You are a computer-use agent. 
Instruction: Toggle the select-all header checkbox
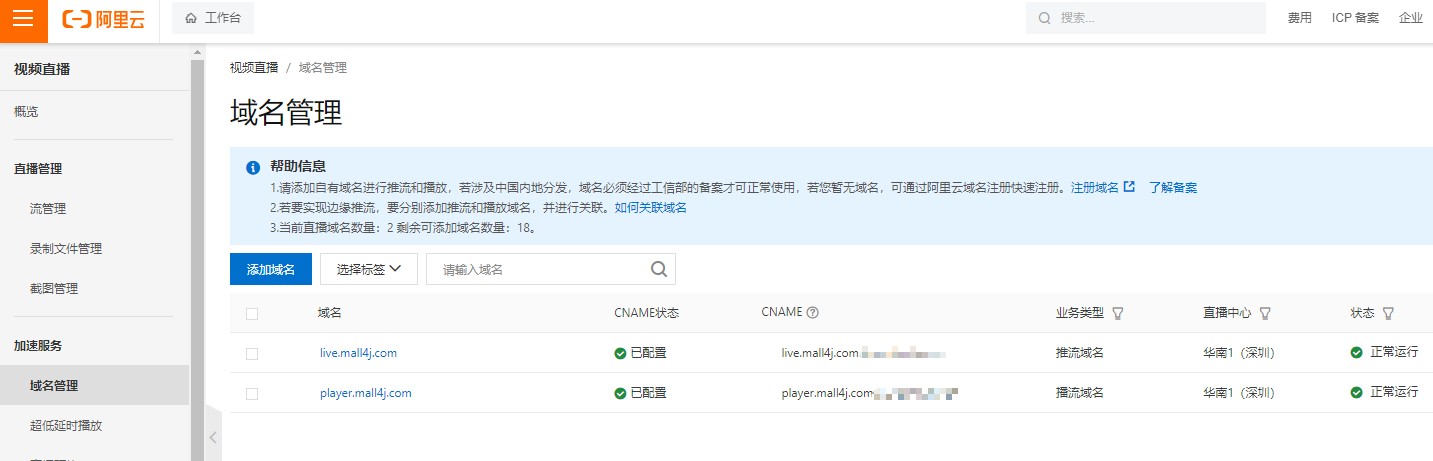click(x=252, y=314)
